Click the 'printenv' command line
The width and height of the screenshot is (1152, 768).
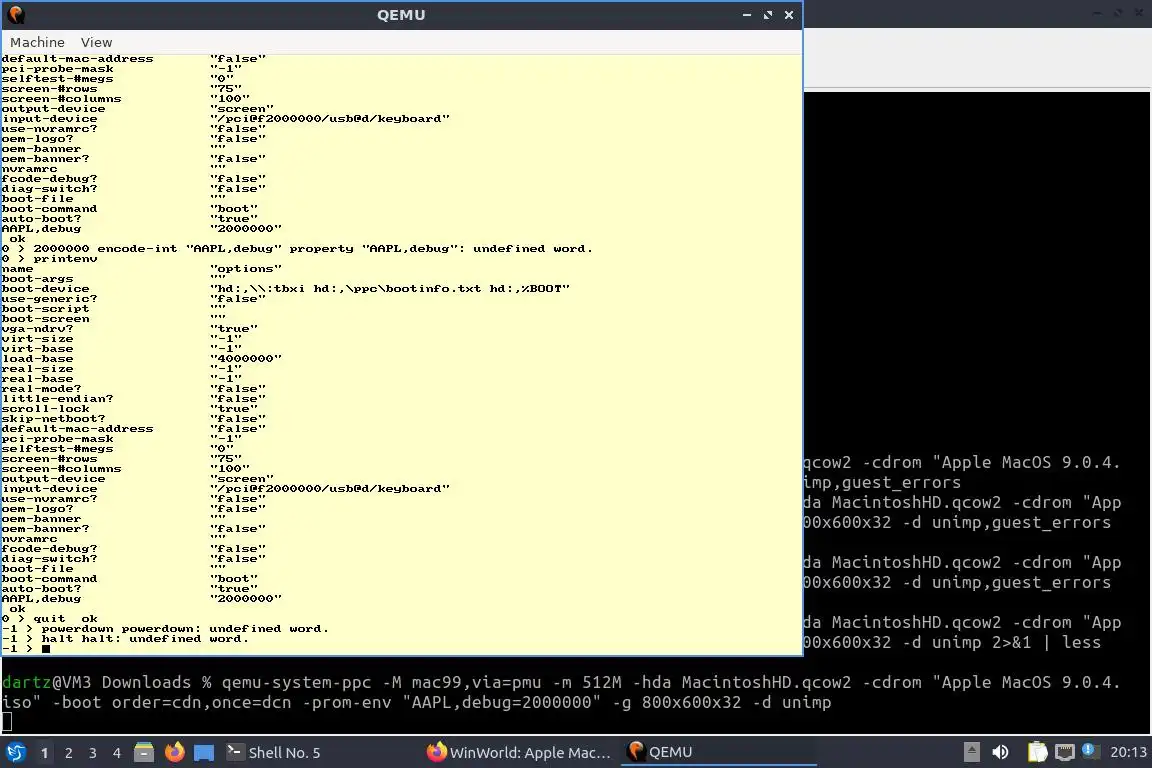pos(49,259)
